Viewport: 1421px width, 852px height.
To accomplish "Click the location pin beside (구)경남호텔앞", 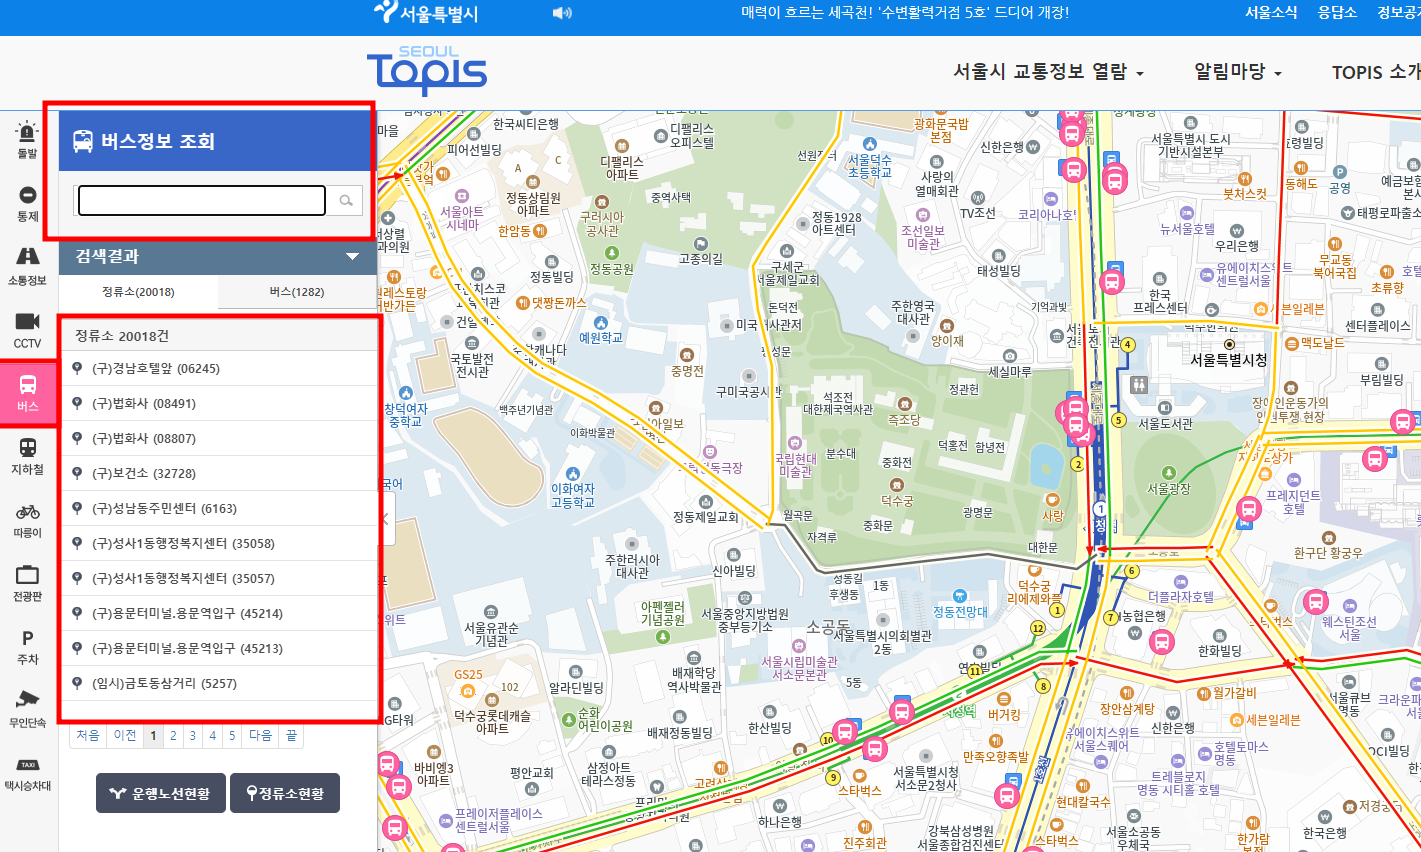I will click(77, 368).
